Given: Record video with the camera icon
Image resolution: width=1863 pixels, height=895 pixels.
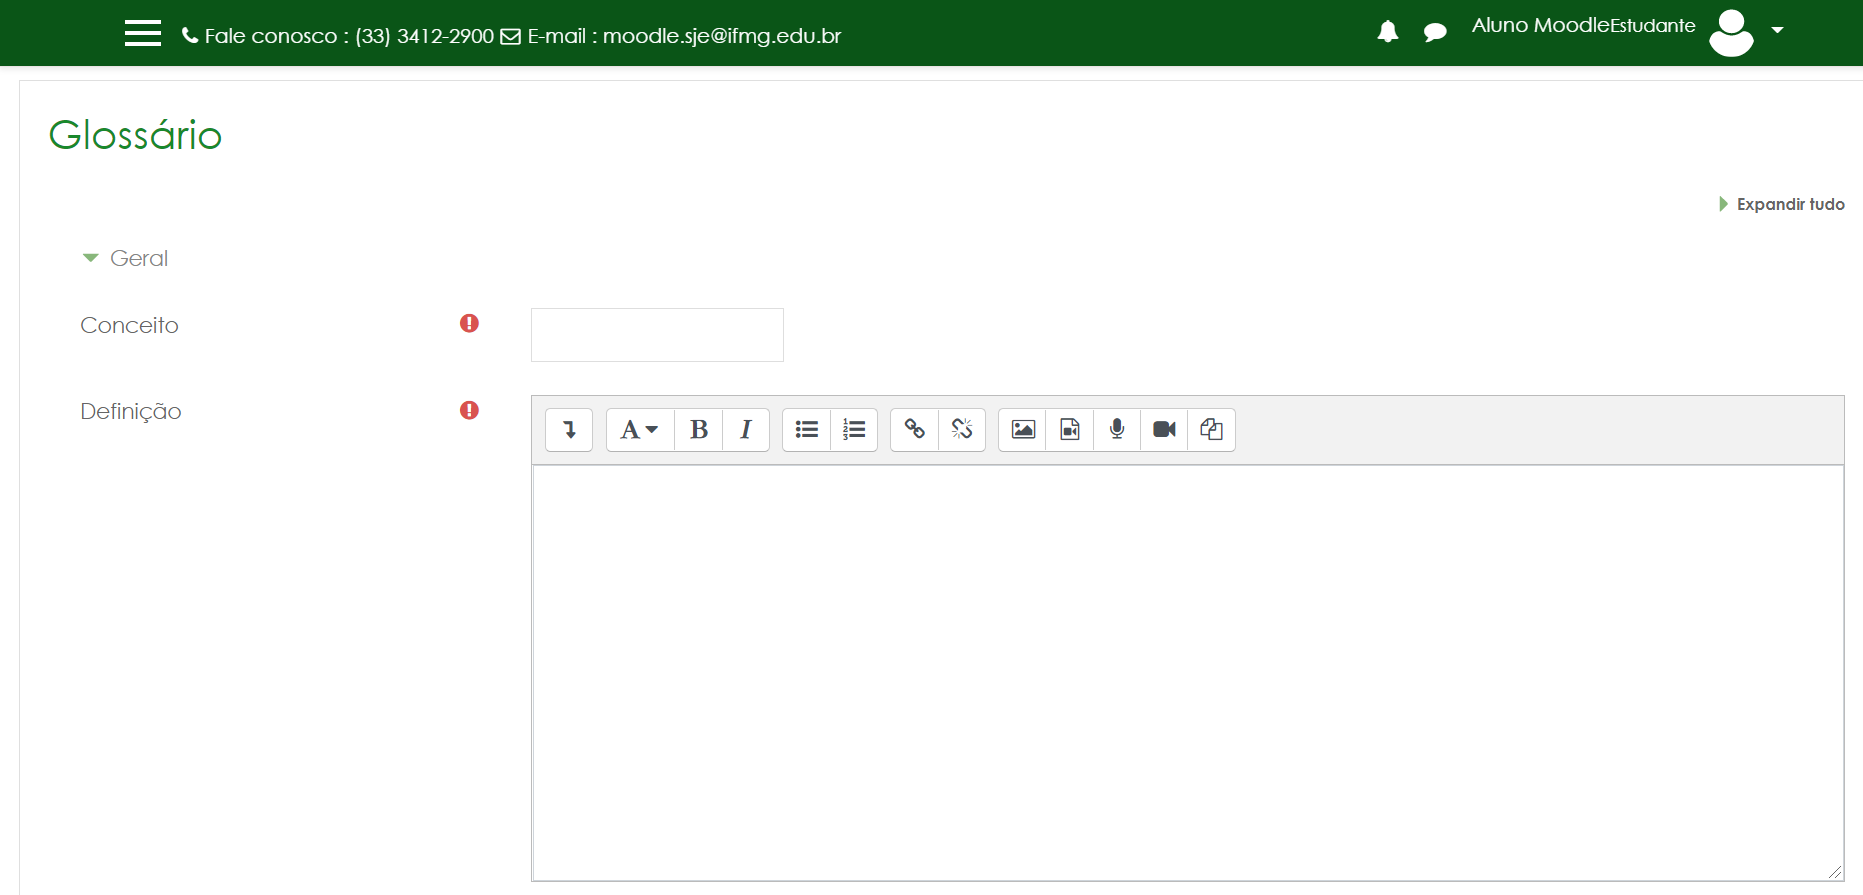Looking at the screenshot, I should point(1164,430).
